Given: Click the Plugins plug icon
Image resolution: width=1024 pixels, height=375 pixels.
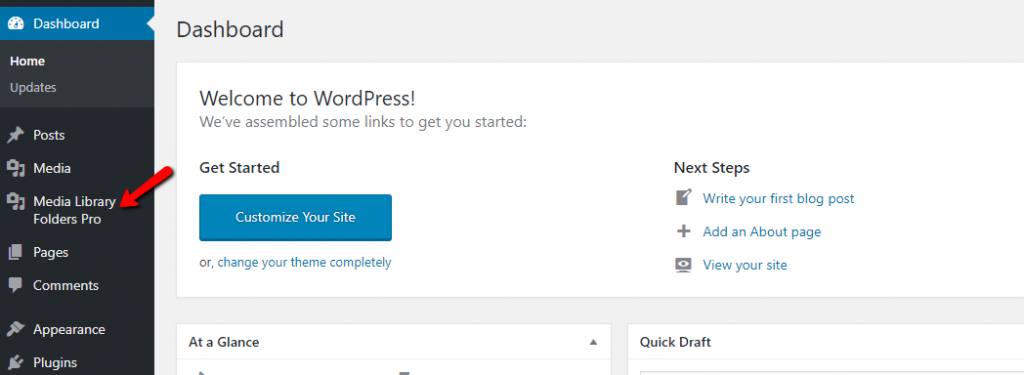Looking at the screenshot, I should click(16, 363).
